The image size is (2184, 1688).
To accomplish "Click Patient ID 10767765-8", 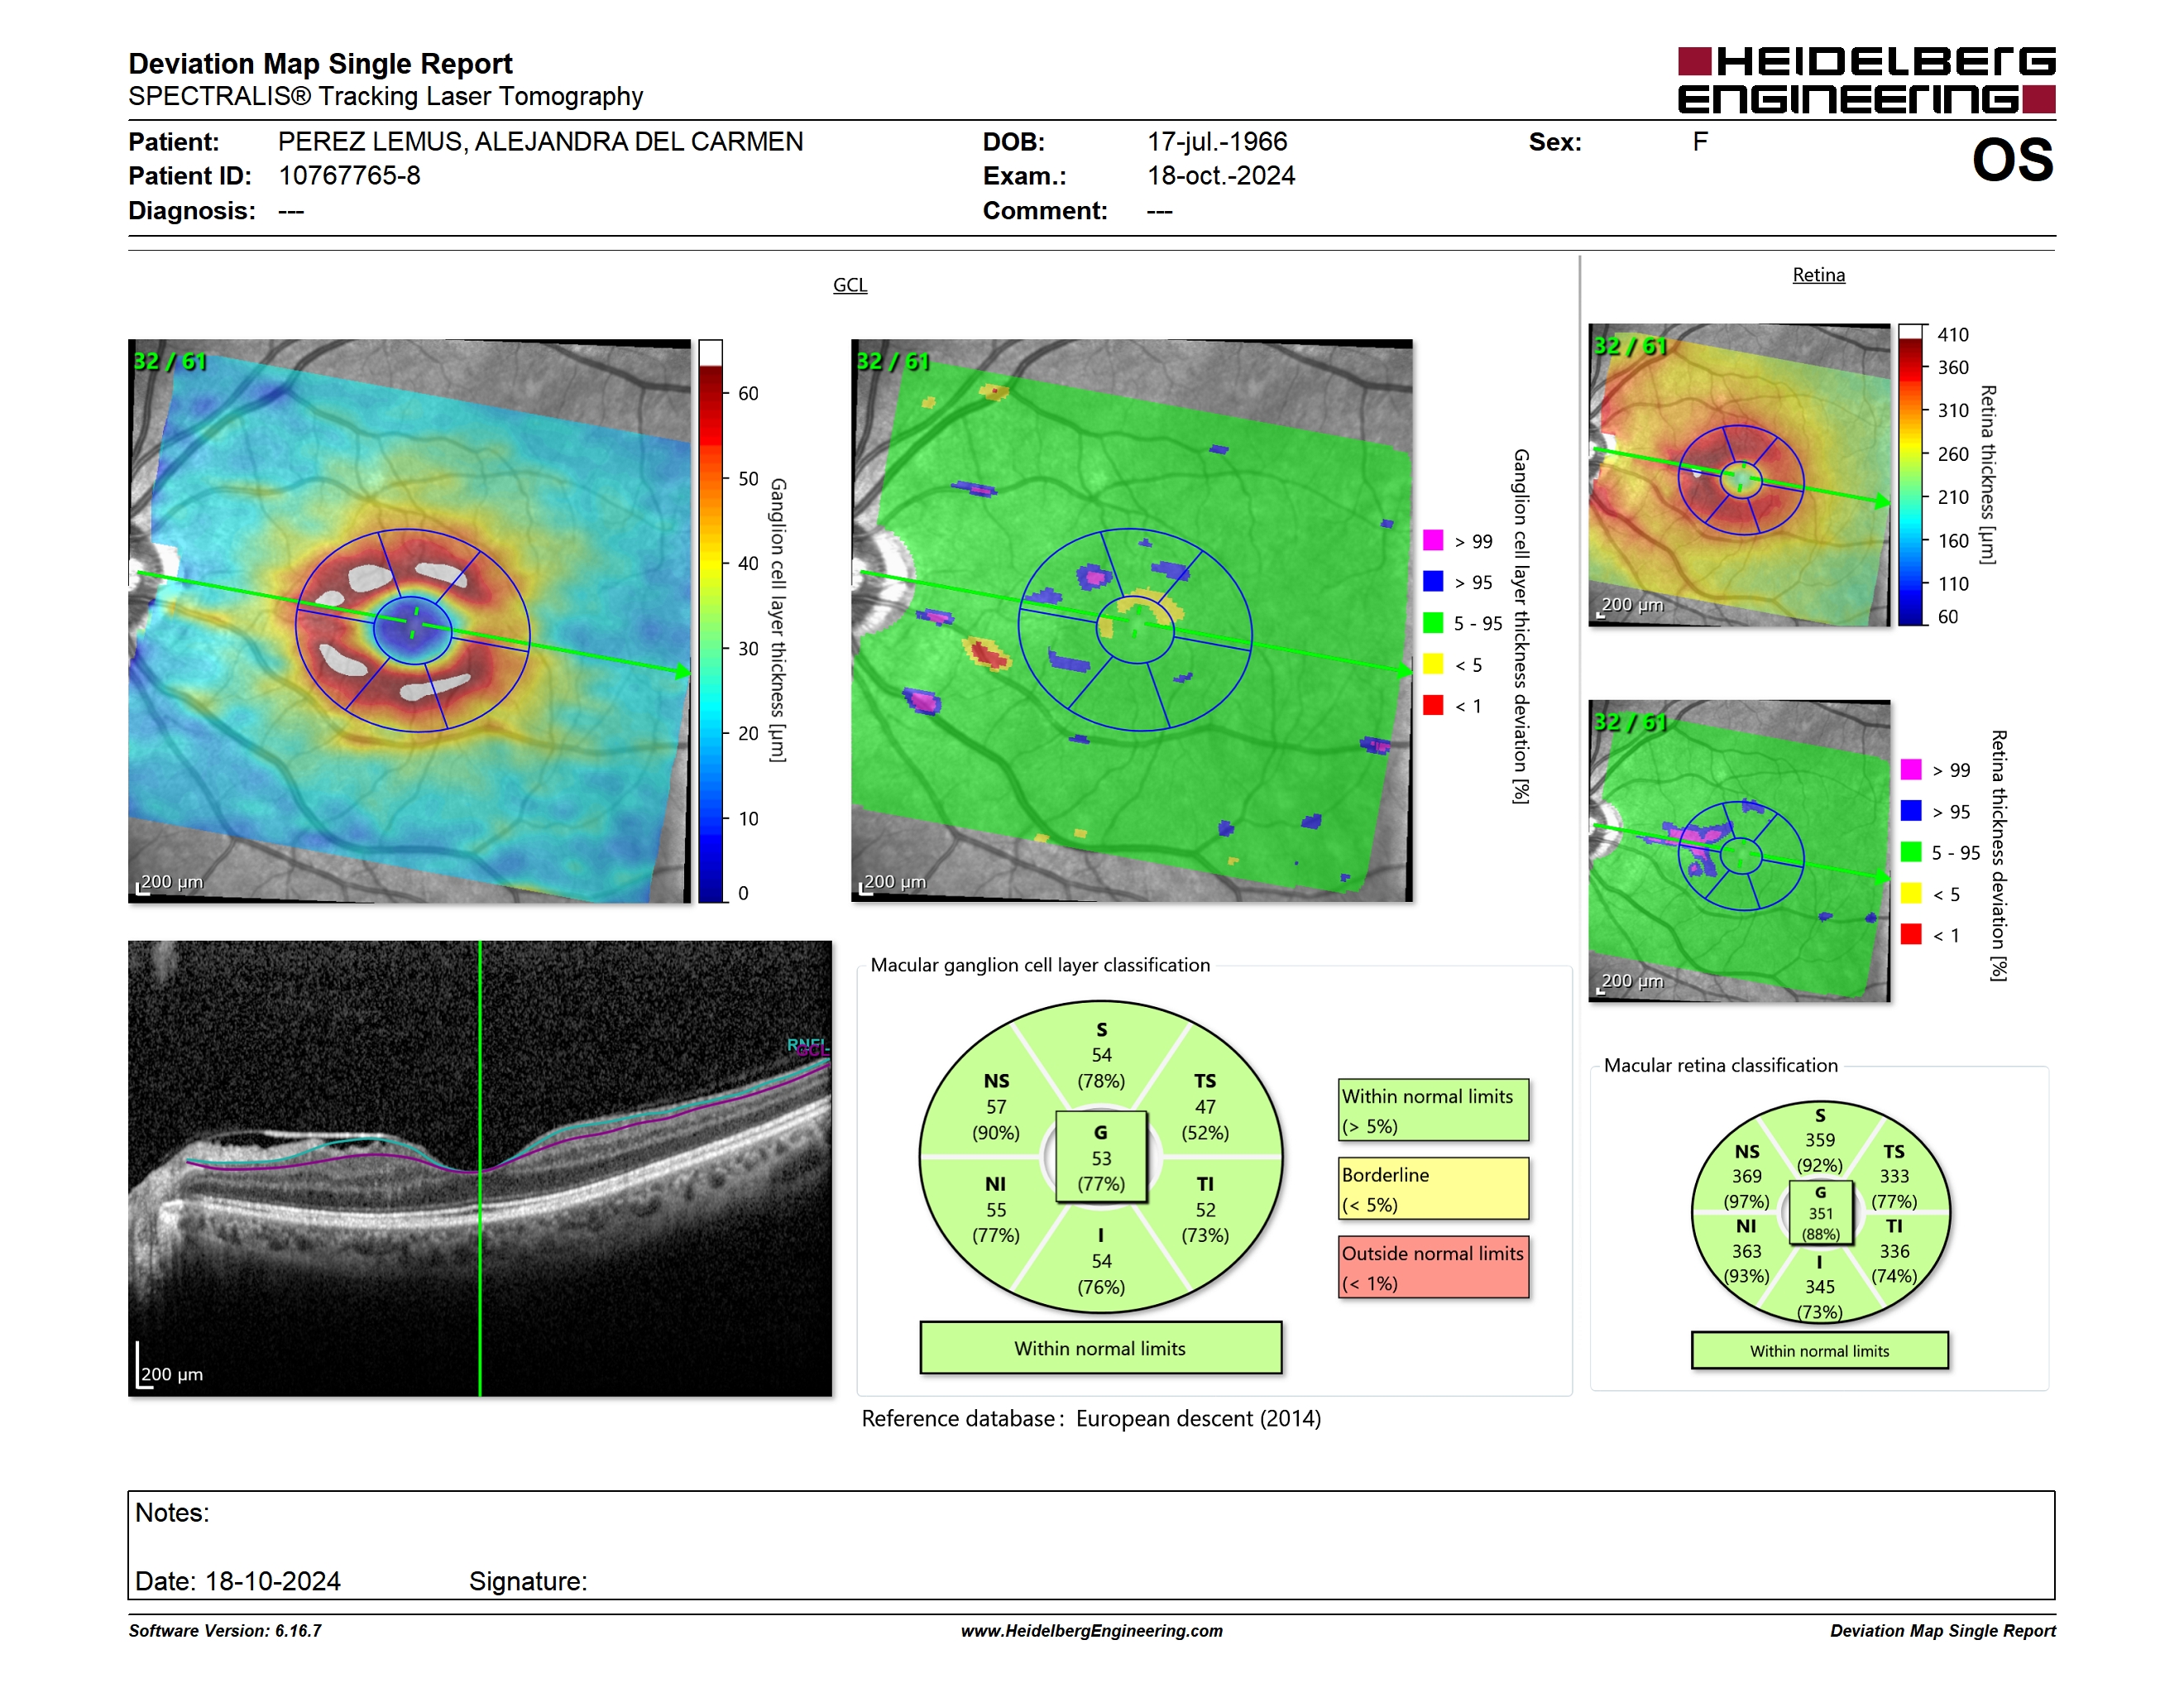I will tap(349, 176).
